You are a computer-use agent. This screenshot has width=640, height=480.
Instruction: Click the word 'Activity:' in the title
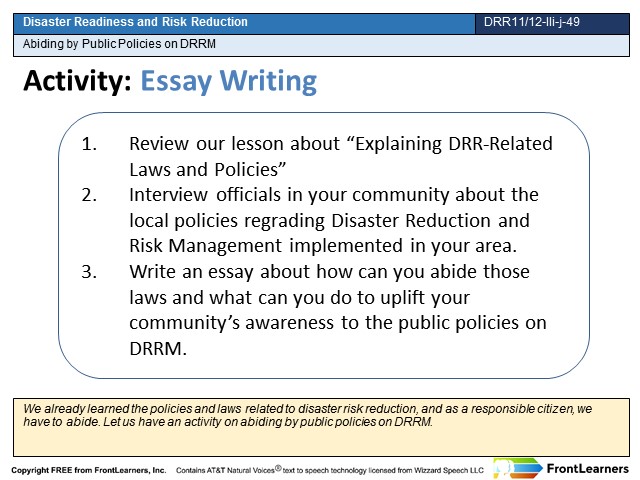coord(78,80)
